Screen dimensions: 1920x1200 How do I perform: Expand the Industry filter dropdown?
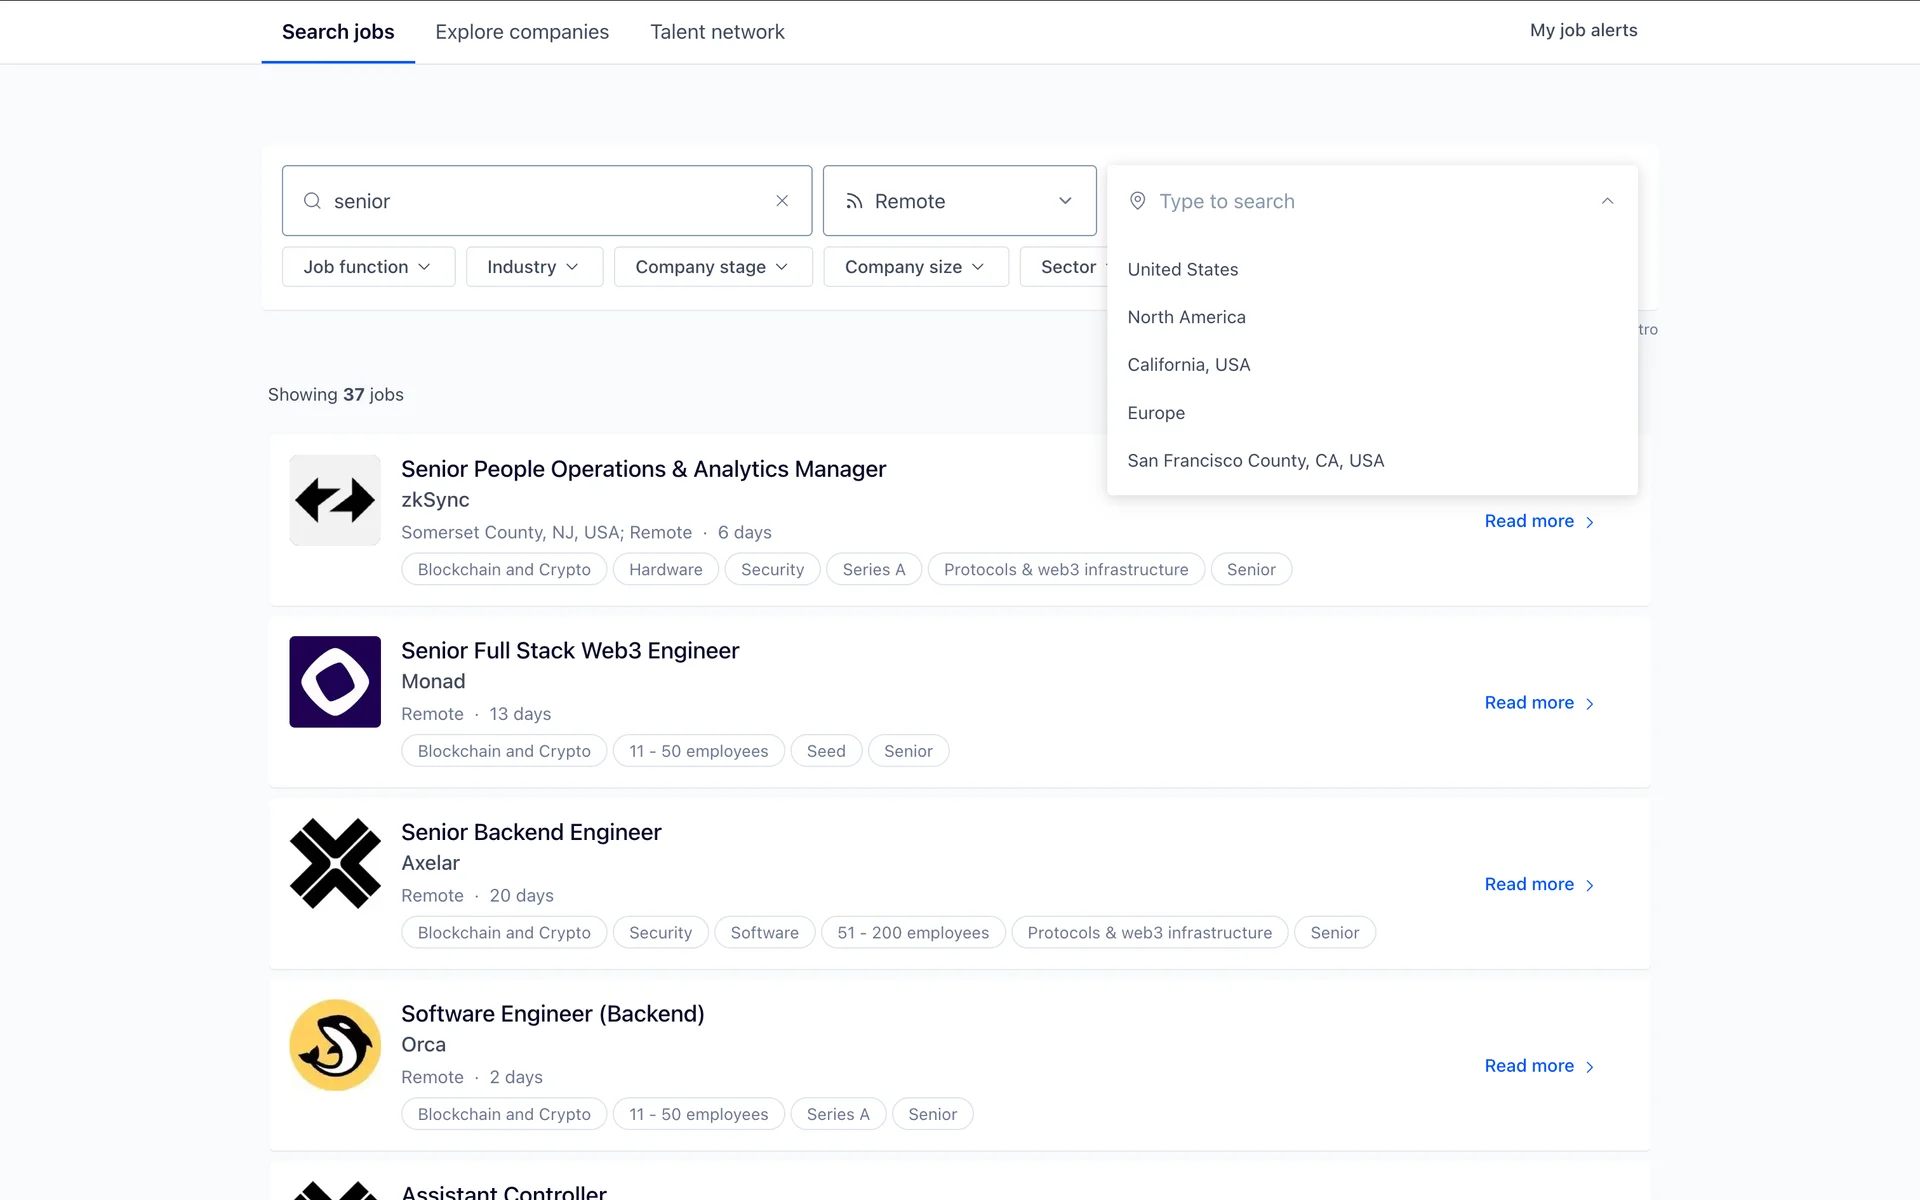(x=534, y=267)
